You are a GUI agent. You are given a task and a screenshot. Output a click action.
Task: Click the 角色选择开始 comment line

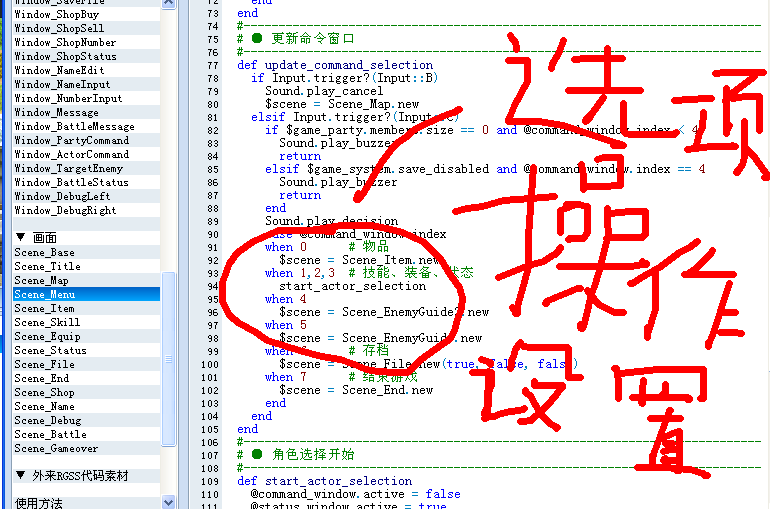[296, 455]
